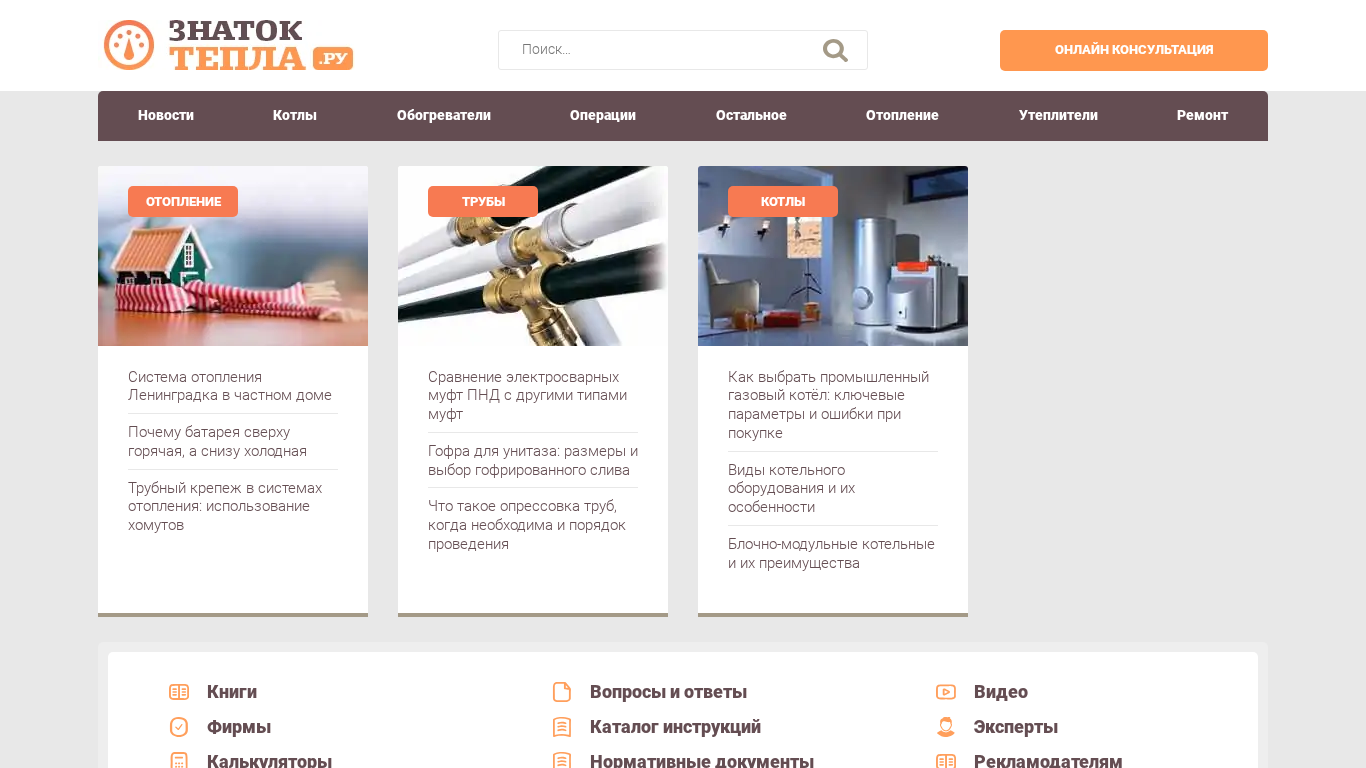Click the Знаток Тепла thermometer logo icon

tap(129, 45)
